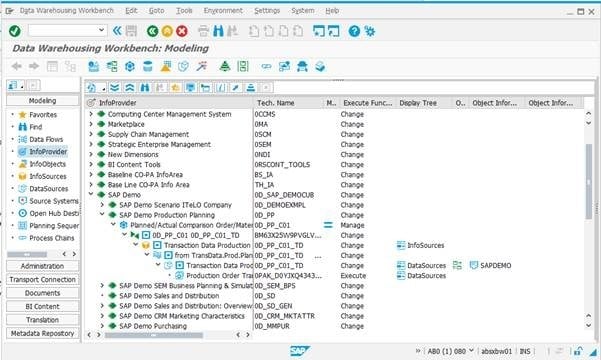Open the blue Help question mark icon
Viewport: 601px width, 360px height.
354,31
